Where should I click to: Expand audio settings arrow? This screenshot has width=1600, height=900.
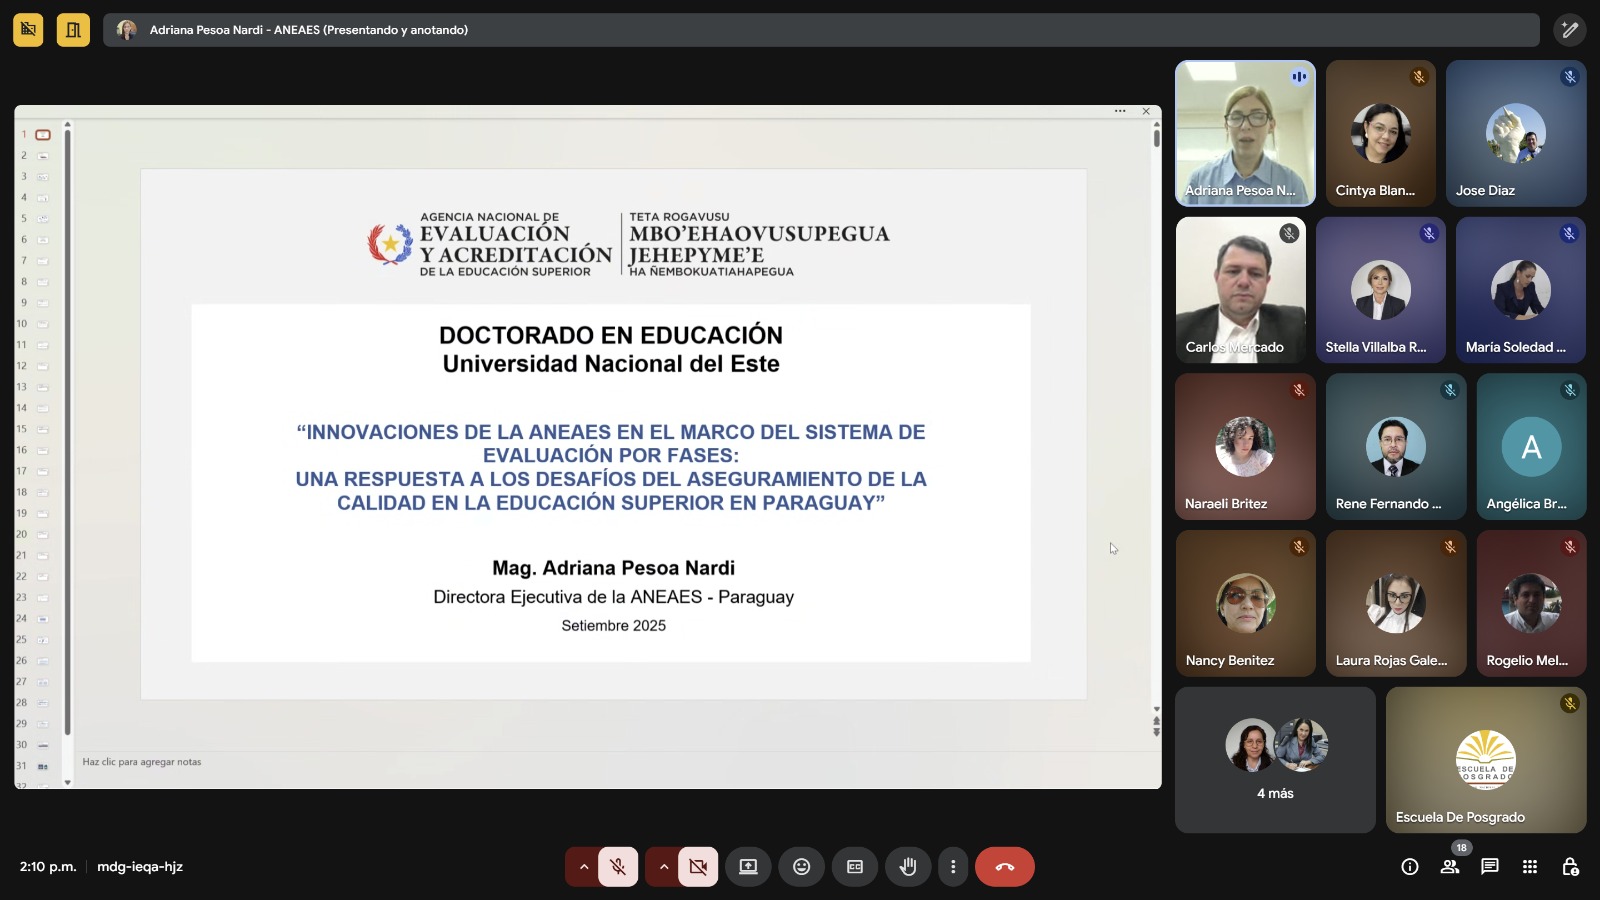point(584,867)
